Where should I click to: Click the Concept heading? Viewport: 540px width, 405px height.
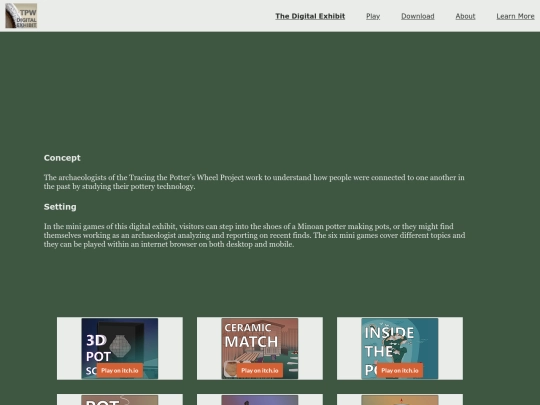click(x=62, y=158)
